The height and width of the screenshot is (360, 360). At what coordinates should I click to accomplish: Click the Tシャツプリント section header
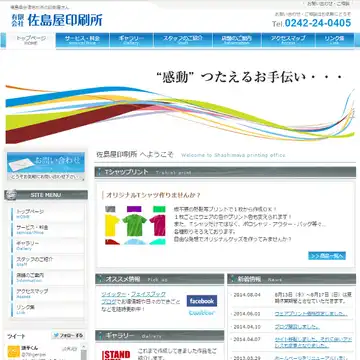coord(225,172)
